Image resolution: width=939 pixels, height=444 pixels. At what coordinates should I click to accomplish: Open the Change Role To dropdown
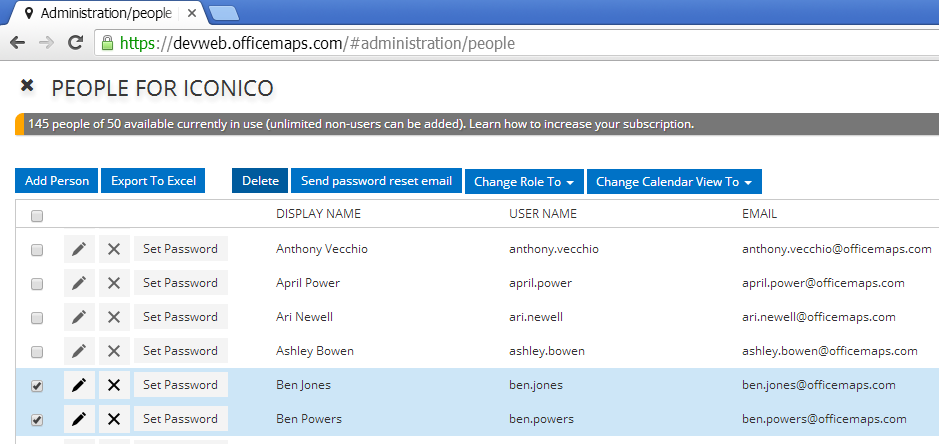point(524,182)
